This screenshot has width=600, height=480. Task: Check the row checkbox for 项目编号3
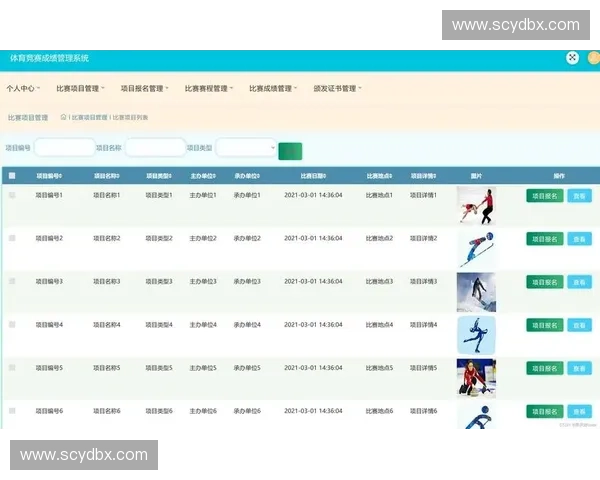12,281
